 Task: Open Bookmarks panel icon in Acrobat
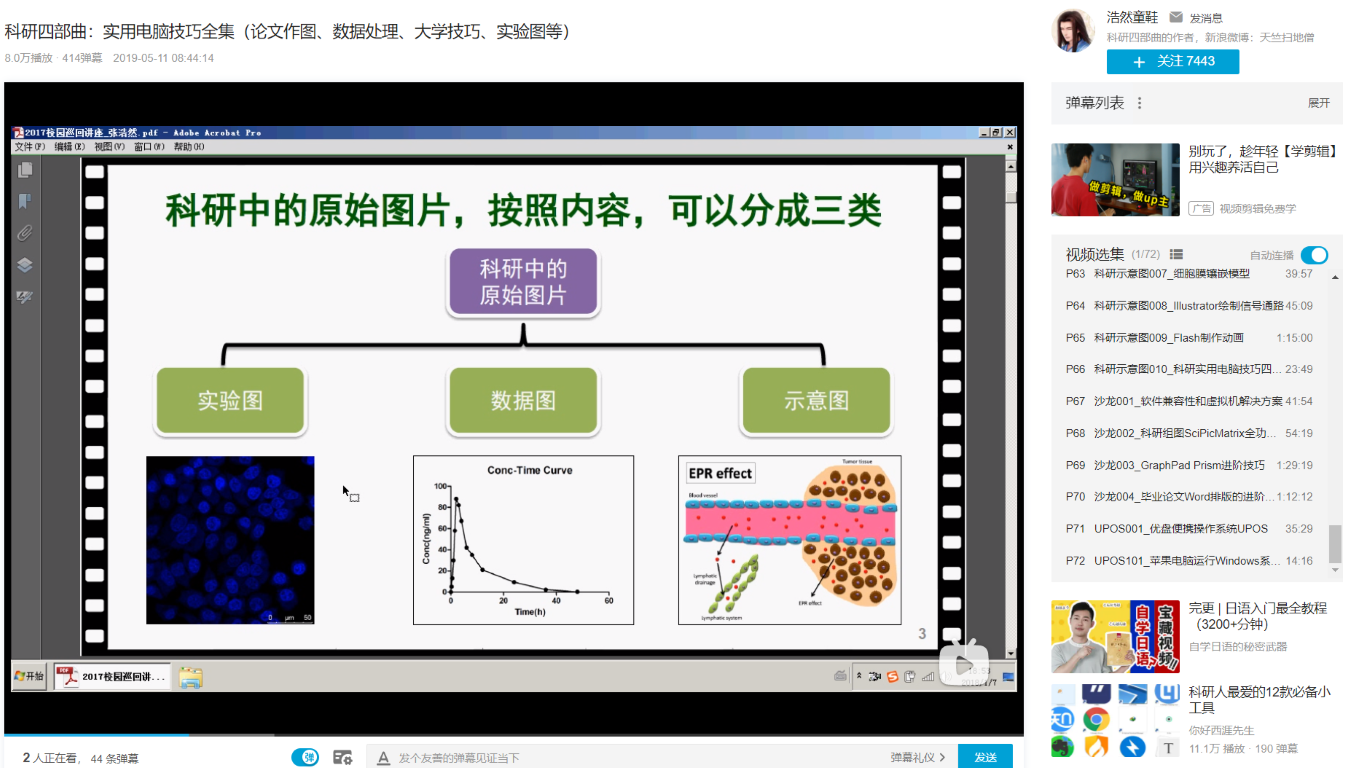(25, 202)
